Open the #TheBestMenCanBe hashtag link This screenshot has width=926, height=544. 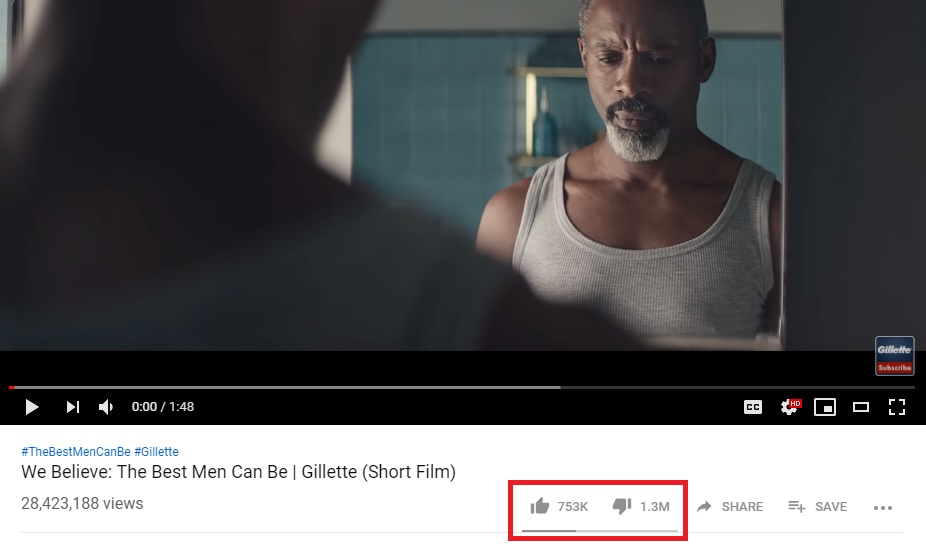click(x=76, y=452)
